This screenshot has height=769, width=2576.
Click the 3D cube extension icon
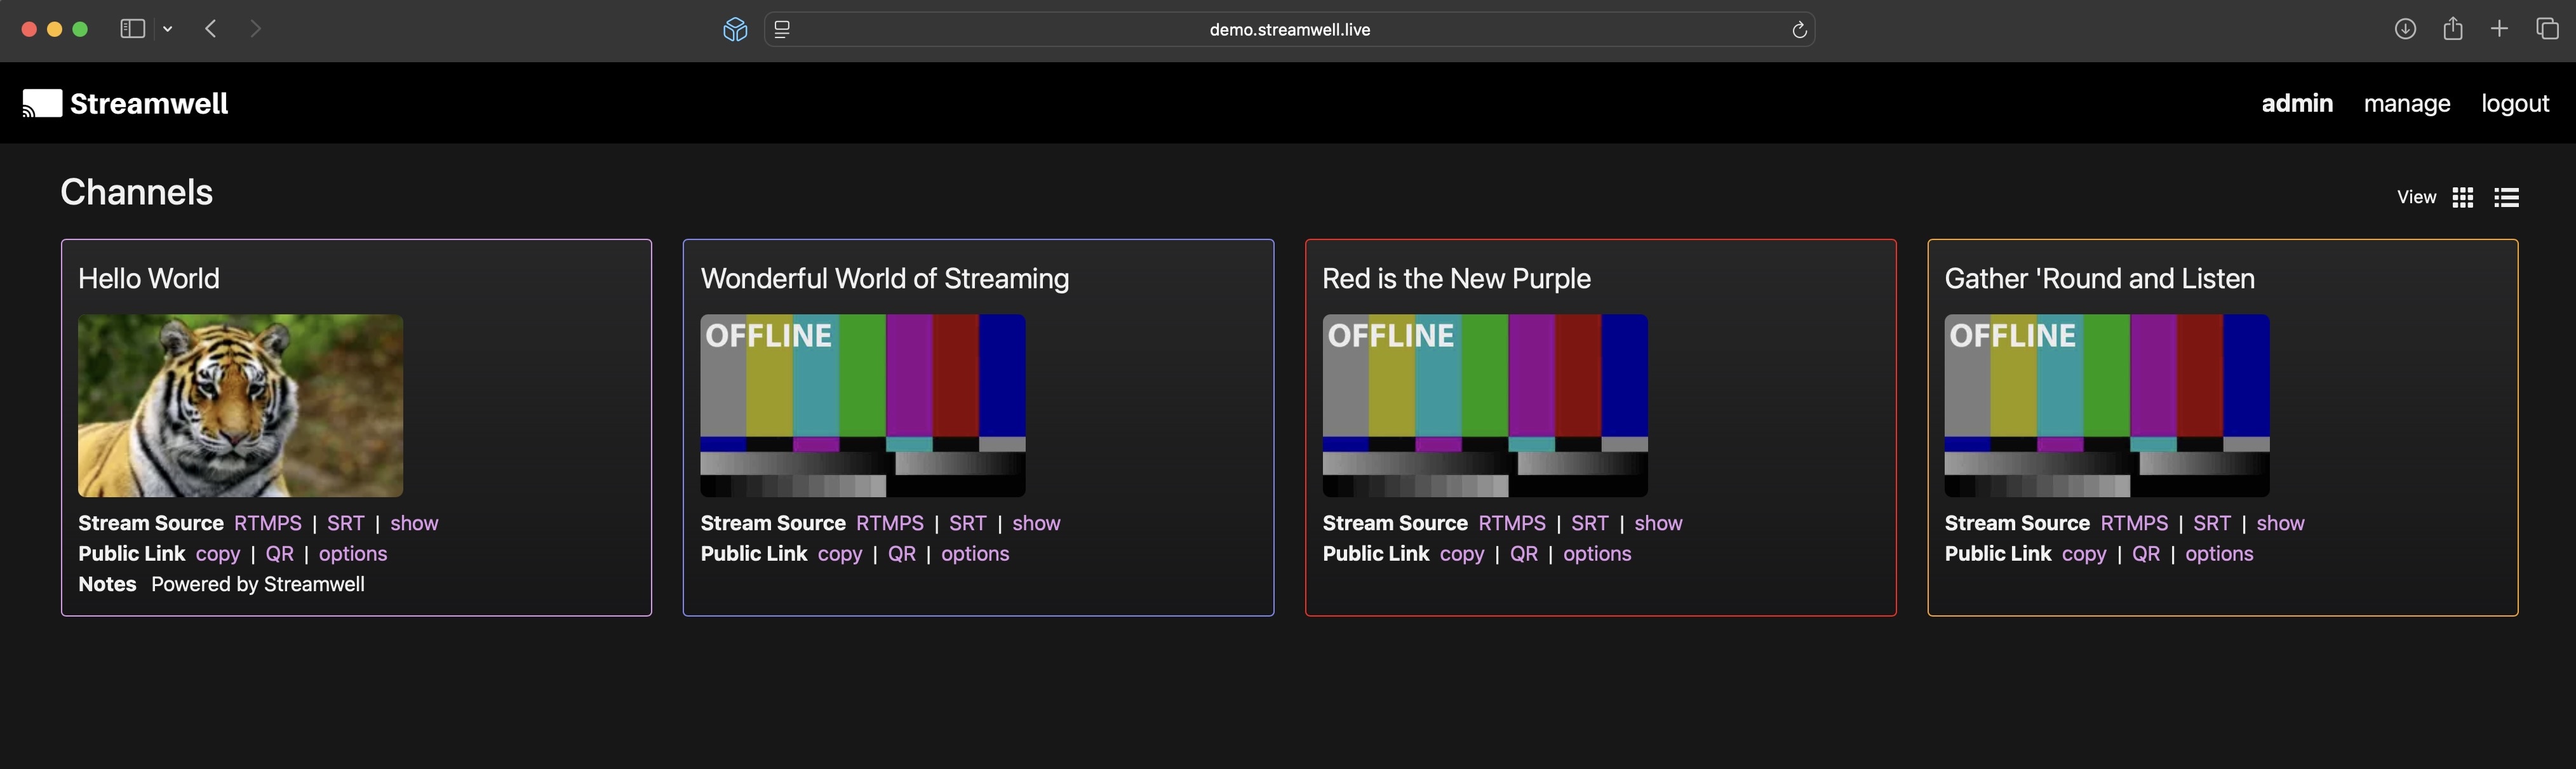(735, 30)
